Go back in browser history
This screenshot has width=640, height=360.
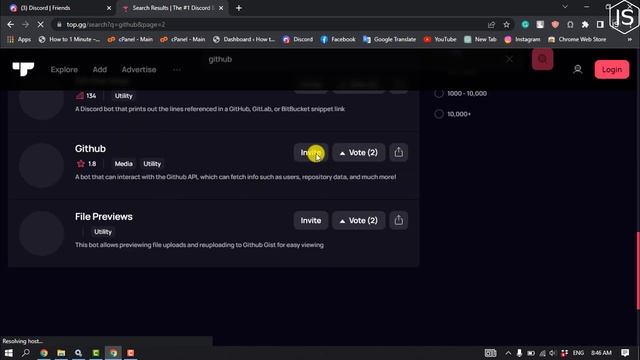click(11, 24)
